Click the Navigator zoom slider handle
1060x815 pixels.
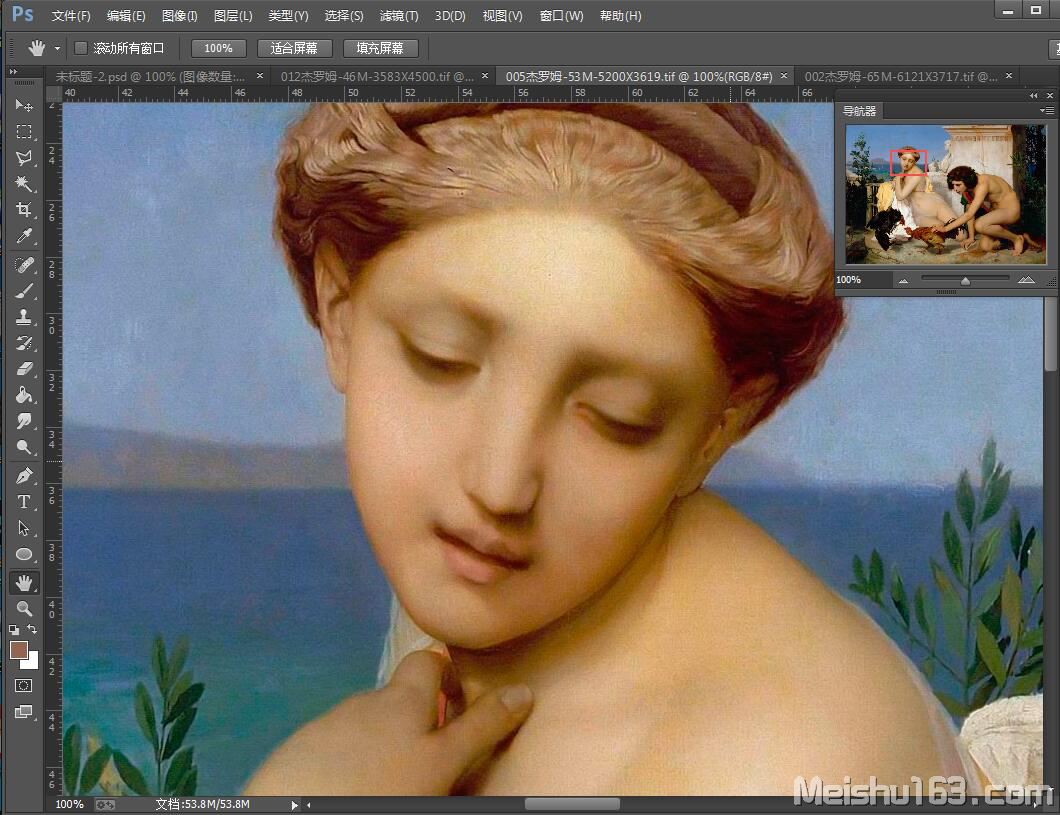click(x=965, y=280)
